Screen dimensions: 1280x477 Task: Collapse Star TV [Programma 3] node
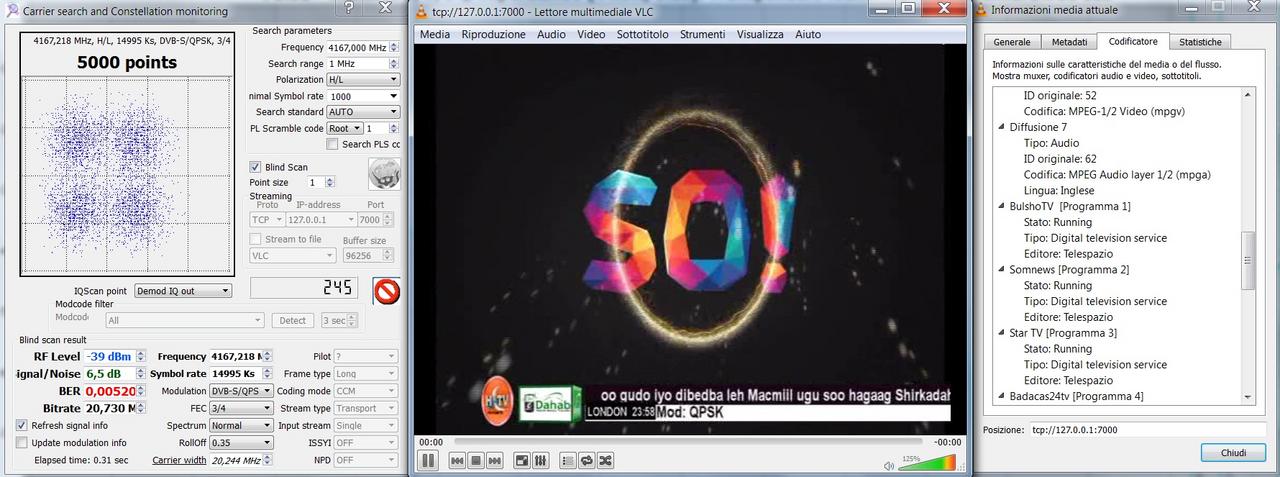(1002, 333)
